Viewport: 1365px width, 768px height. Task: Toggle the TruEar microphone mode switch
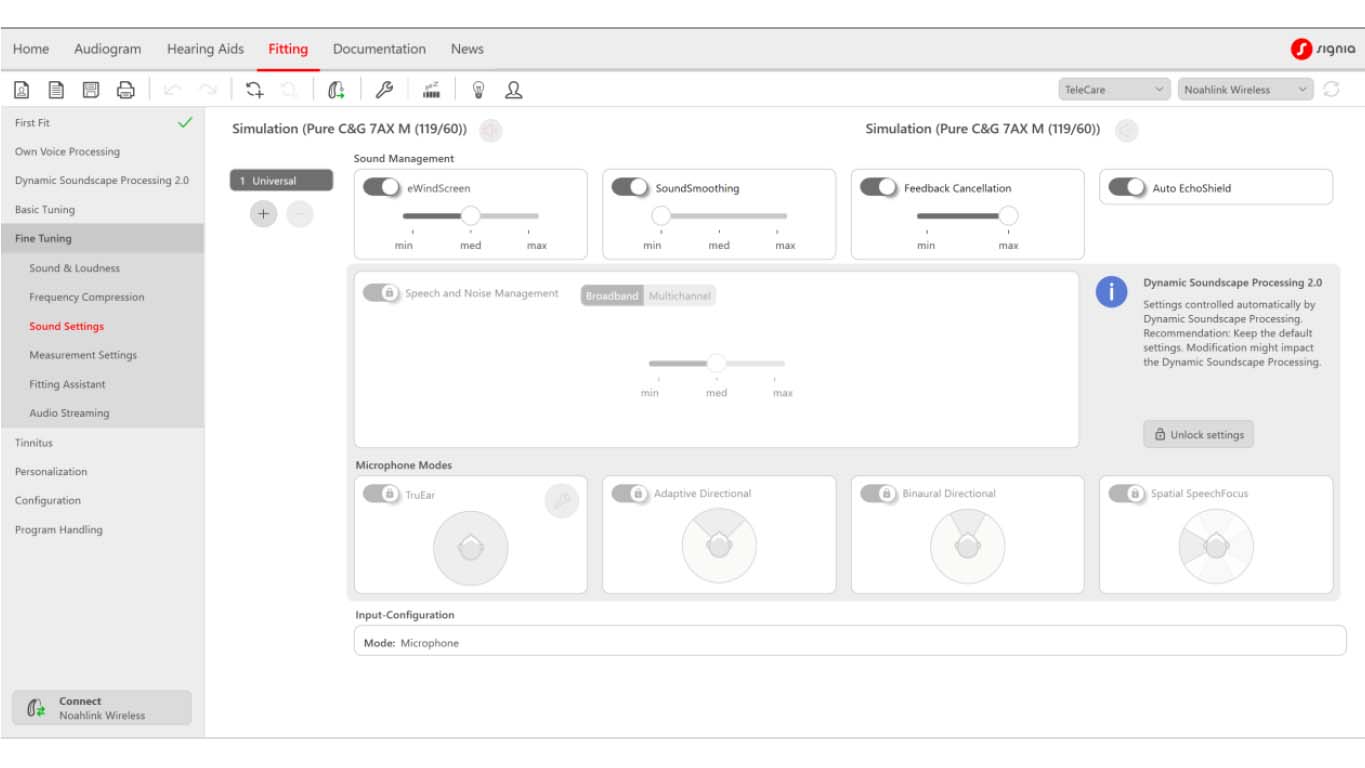pos(382,494)
